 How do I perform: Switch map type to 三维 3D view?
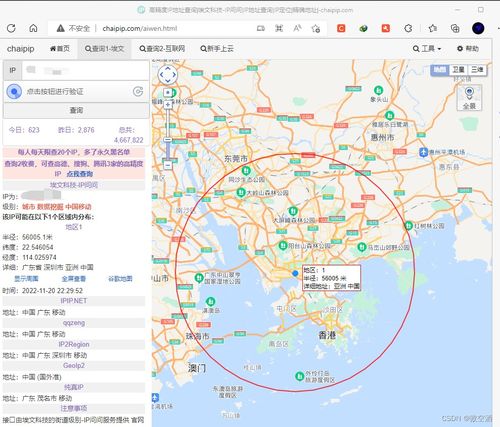[477, 70]
